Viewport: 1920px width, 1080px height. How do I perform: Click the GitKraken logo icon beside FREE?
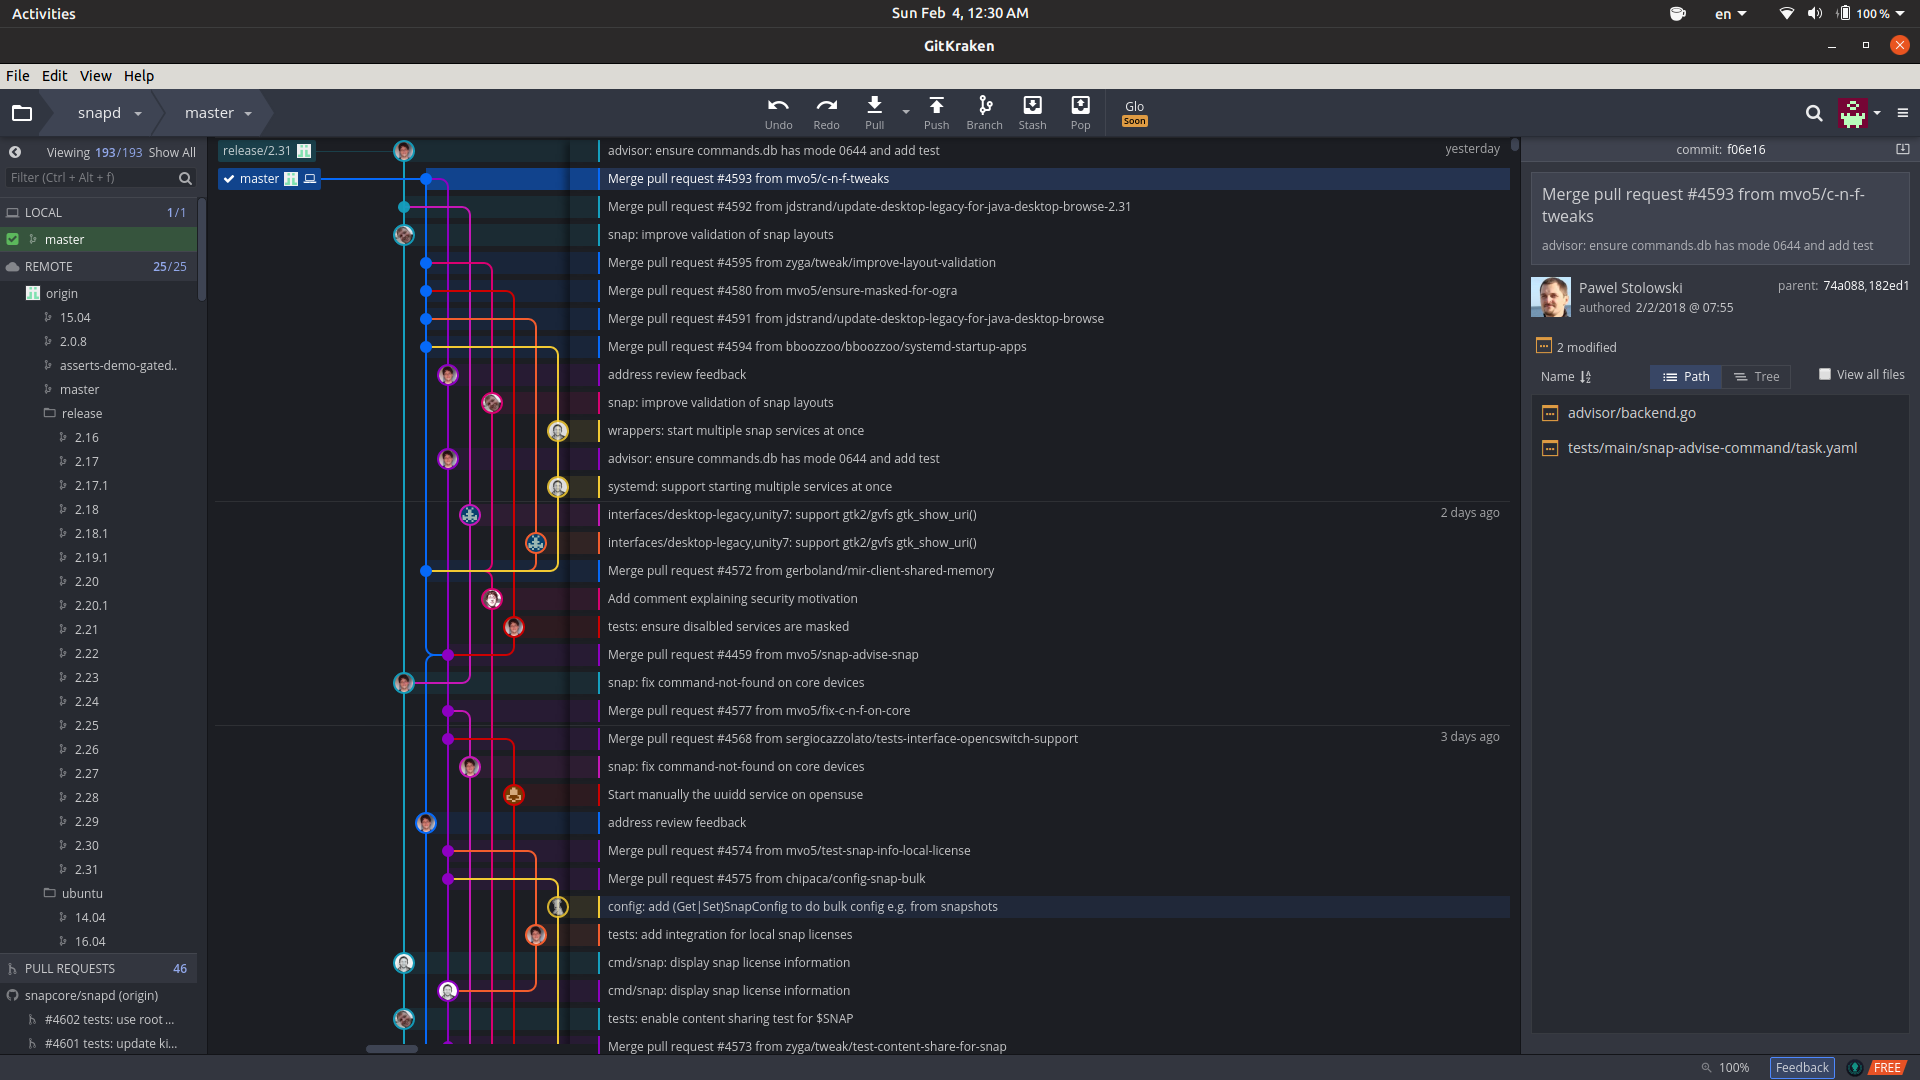pos(1854,1067)
